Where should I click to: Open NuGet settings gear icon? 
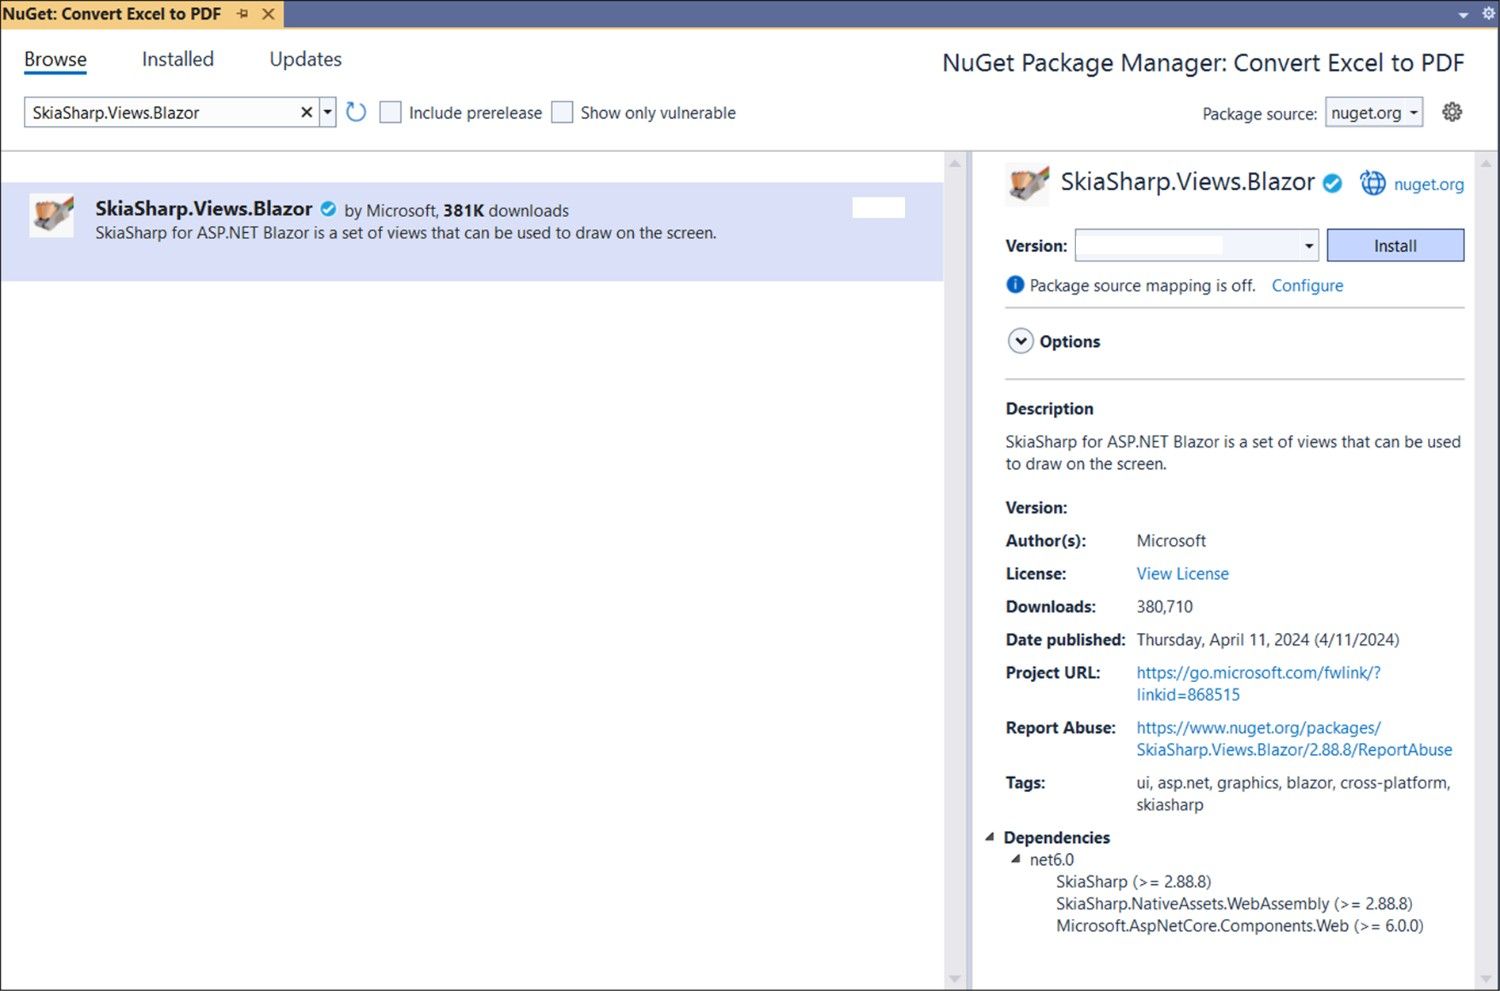point(1452,112)
